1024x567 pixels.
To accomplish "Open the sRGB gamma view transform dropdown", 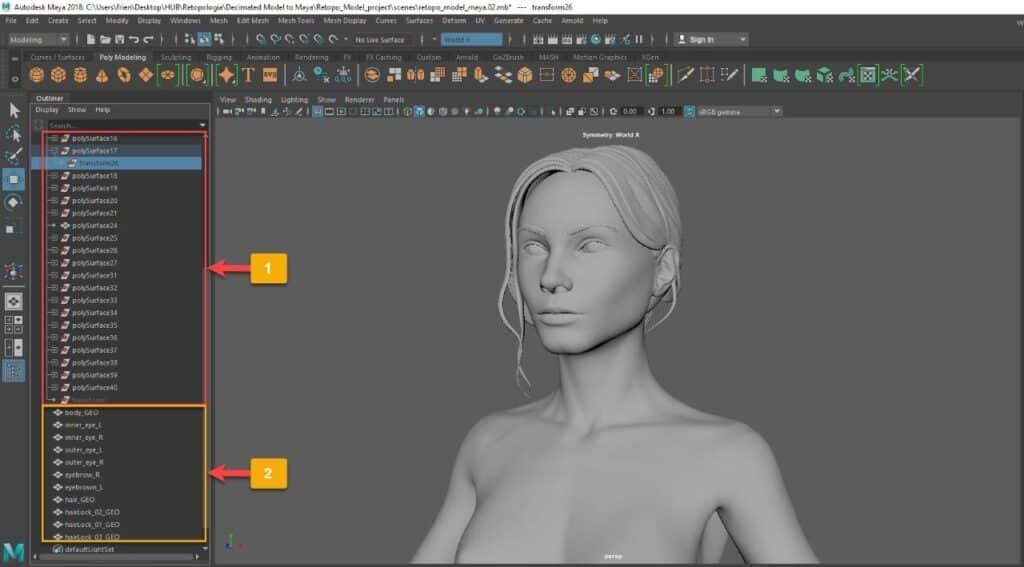I will pos(733,111).
